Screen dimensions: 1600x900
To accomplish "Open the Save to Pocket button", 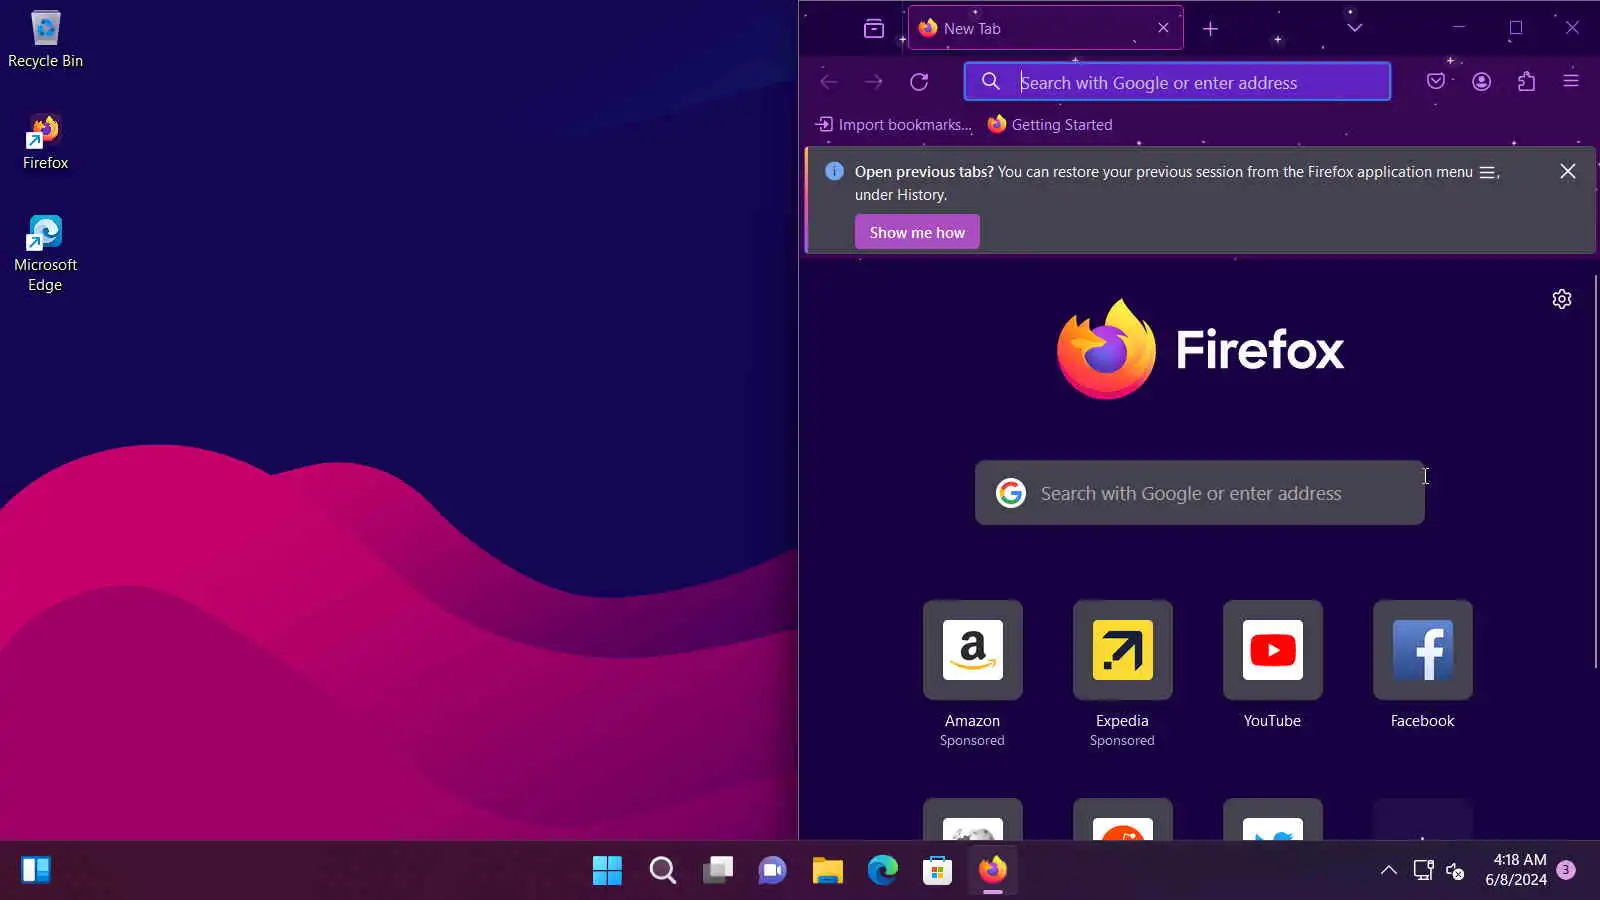I will 1436,82.
